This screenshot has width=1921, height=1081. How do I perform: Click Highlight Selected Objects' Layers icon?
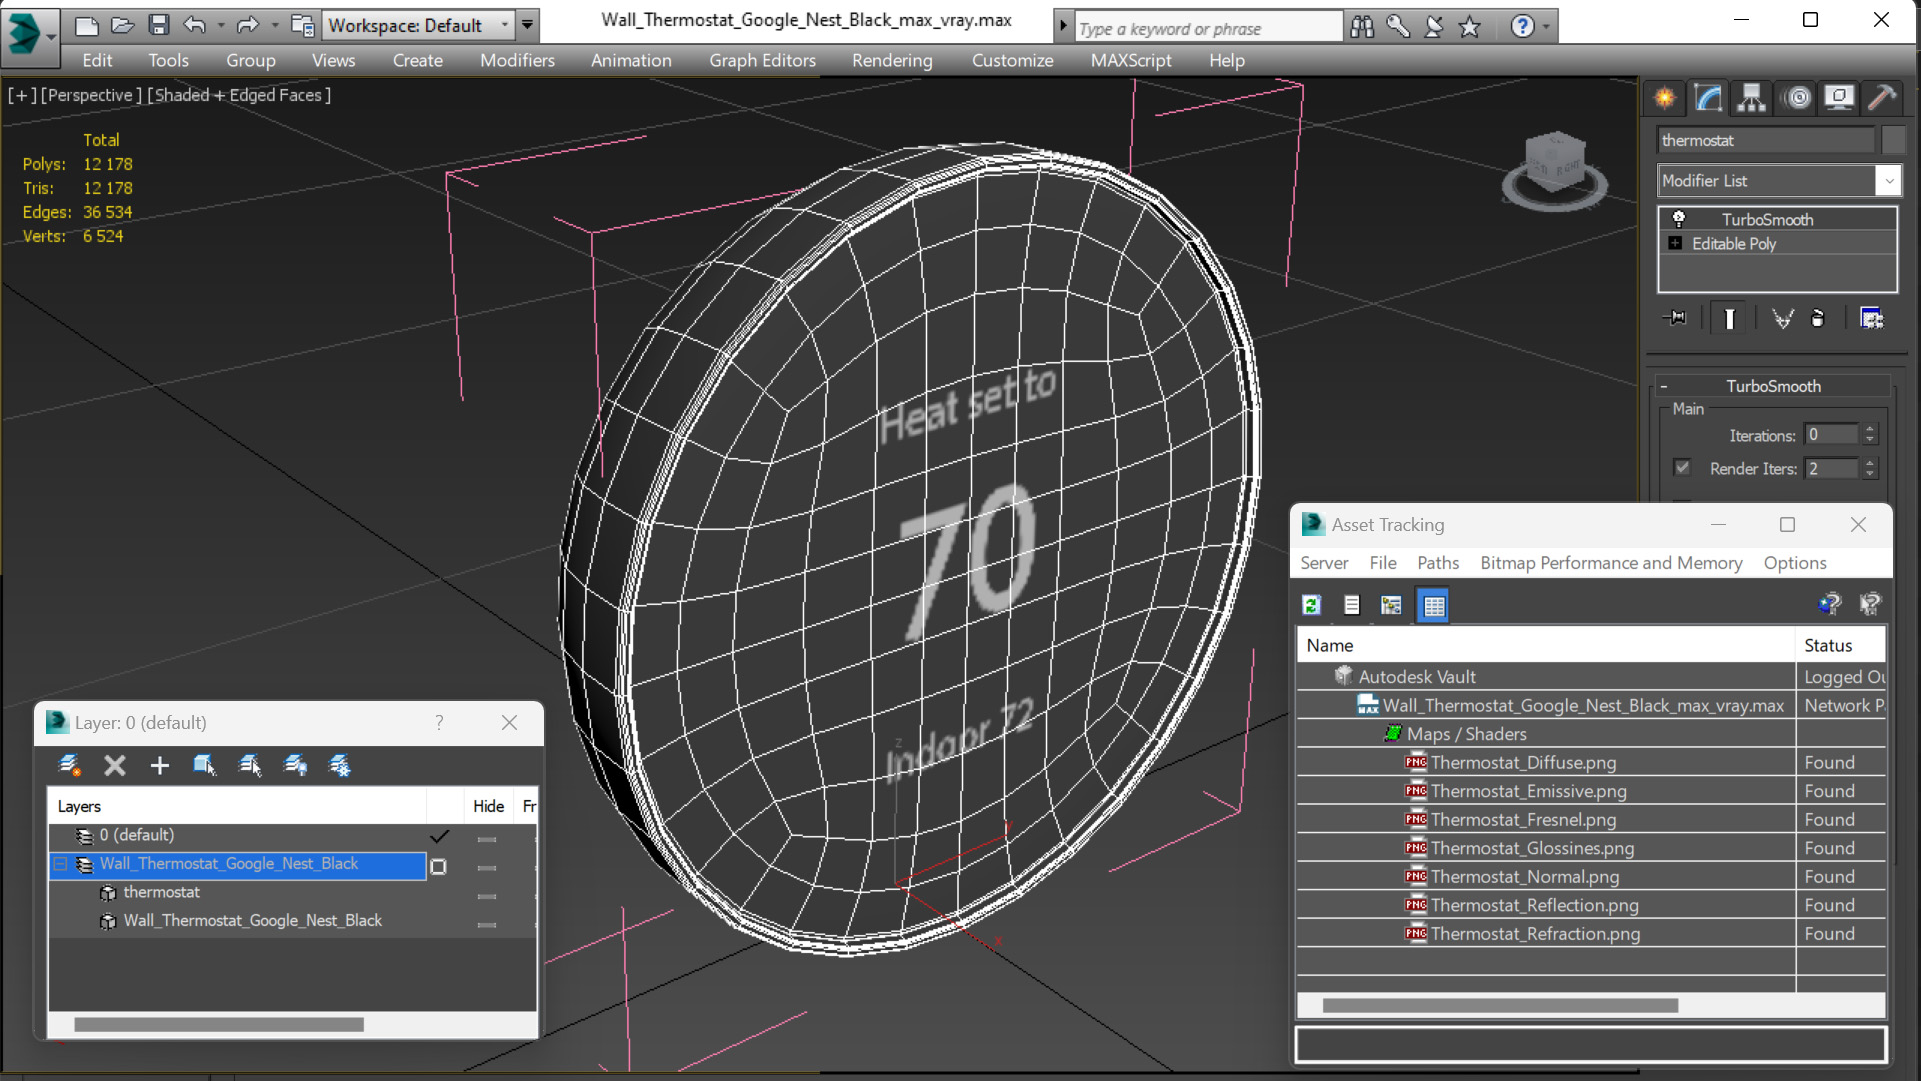[250, 765]
